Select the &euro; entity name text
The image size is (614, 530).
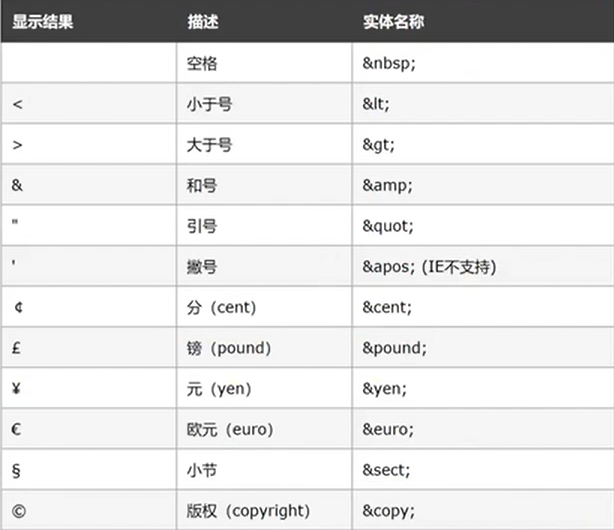tap(387, 429)
